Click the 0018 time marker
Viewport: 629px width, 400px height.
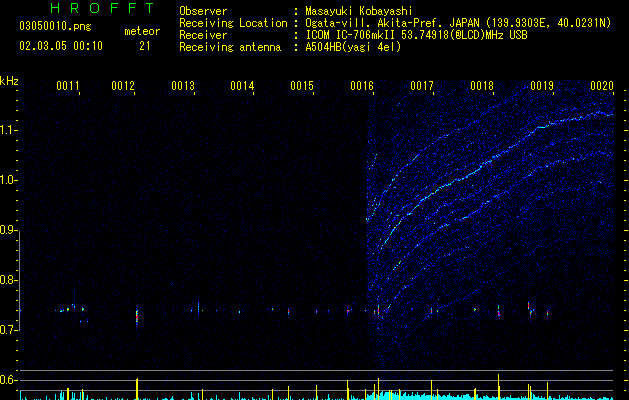point(482,86)
